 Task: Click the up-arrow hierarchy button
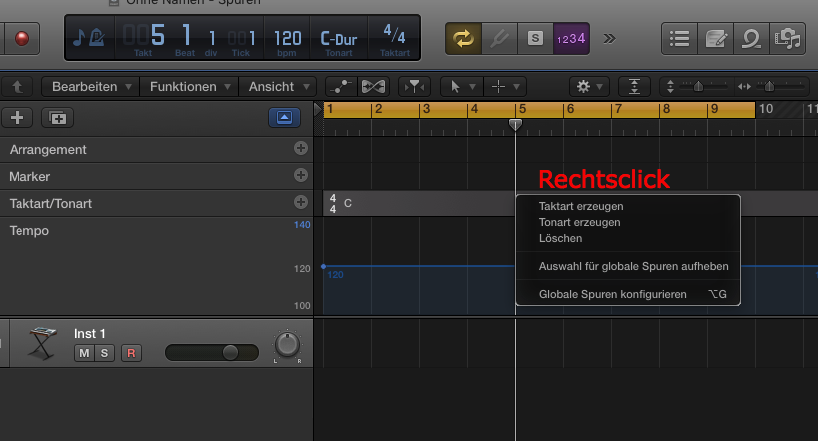(x=17, y=87)
